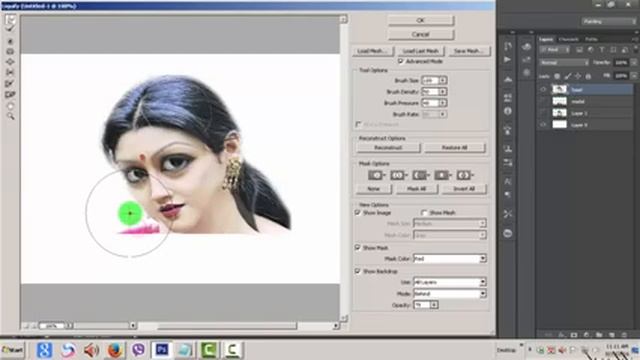Open Firefox from the taskbar
640x360 pixels.
[x=115, y=350]
